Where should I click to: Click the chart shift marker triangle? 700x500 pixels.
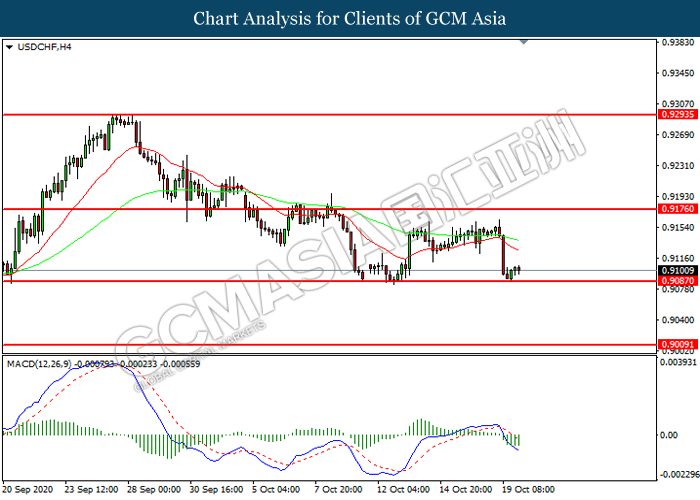(524, 42)
